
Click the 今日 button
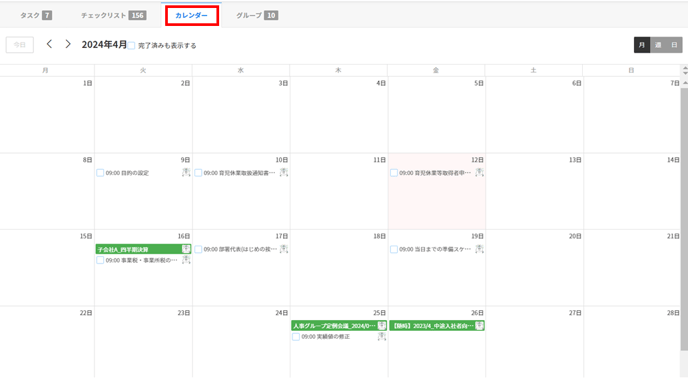click(x=20, y=45)
